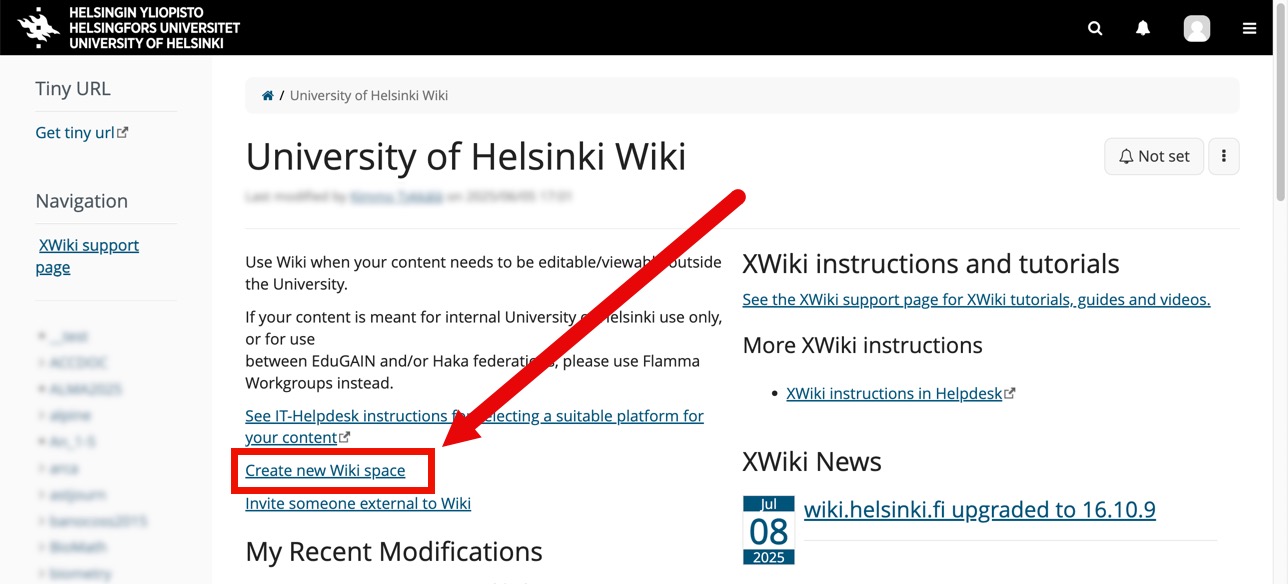Viewport: 1288px width, 584px height.
Task: Open XWiki support page tutorials and videos link
Action: click(x=976, y=300)
